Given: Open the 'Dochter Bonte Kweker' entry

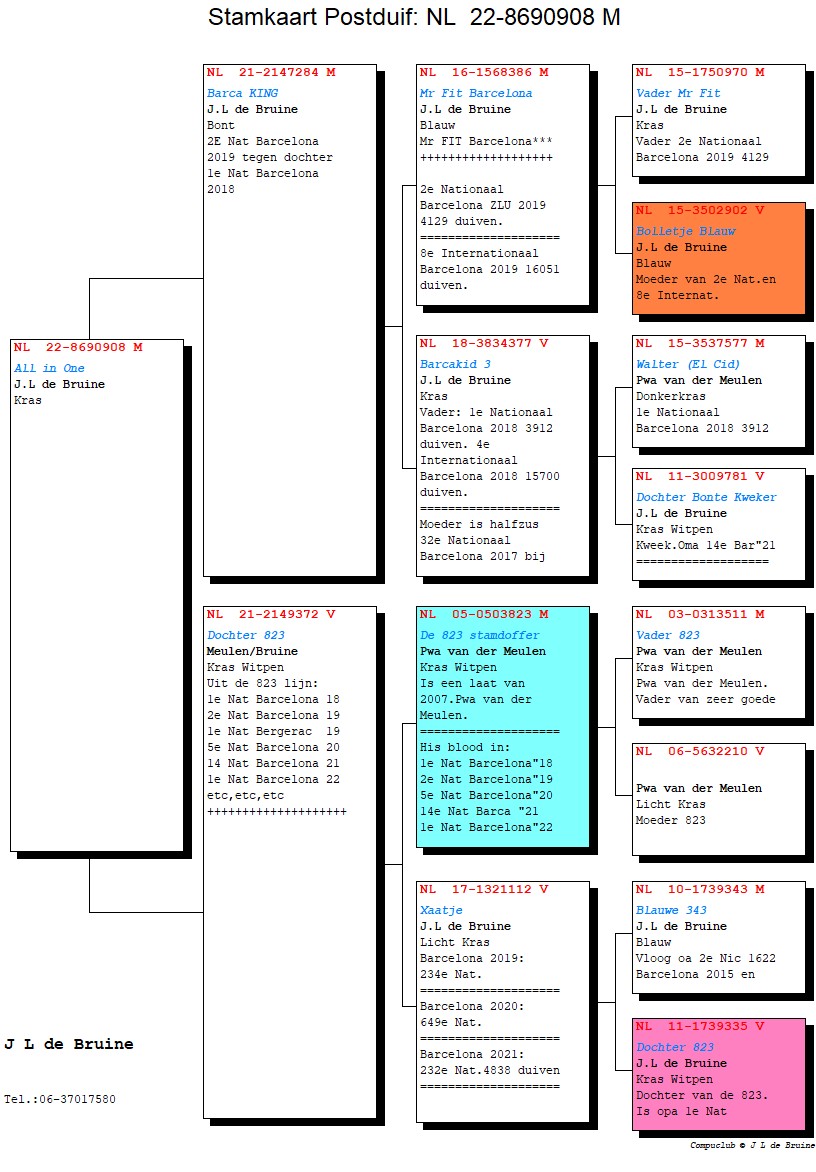Looking at the screenshot, I should pyautogui.click(x=706, y=497).
